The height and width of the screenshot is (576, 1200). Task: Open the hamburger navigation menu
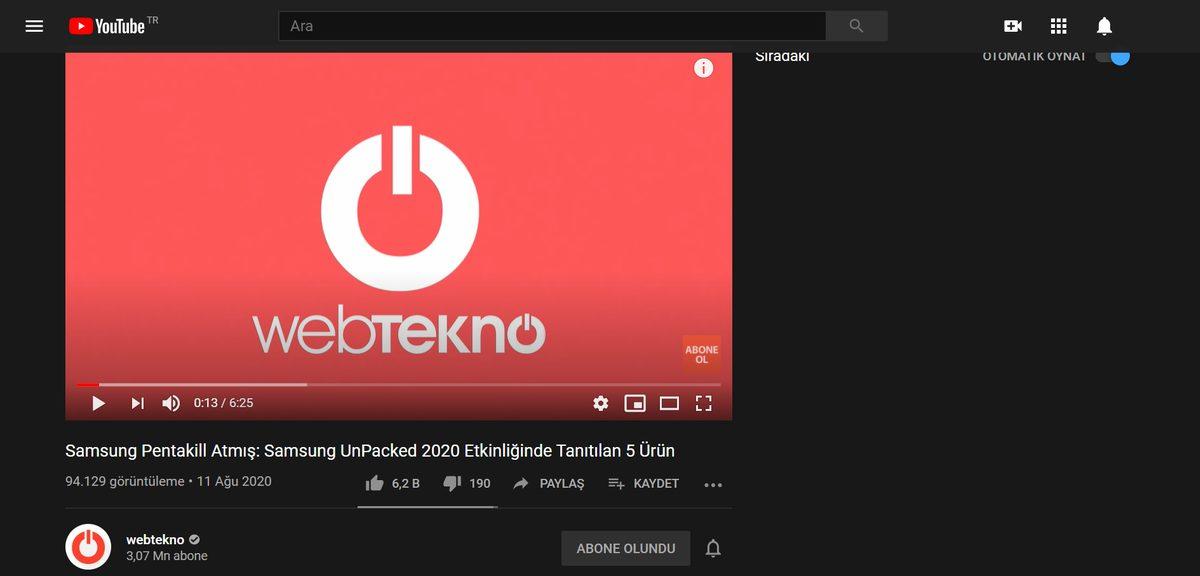coord(33,26)
